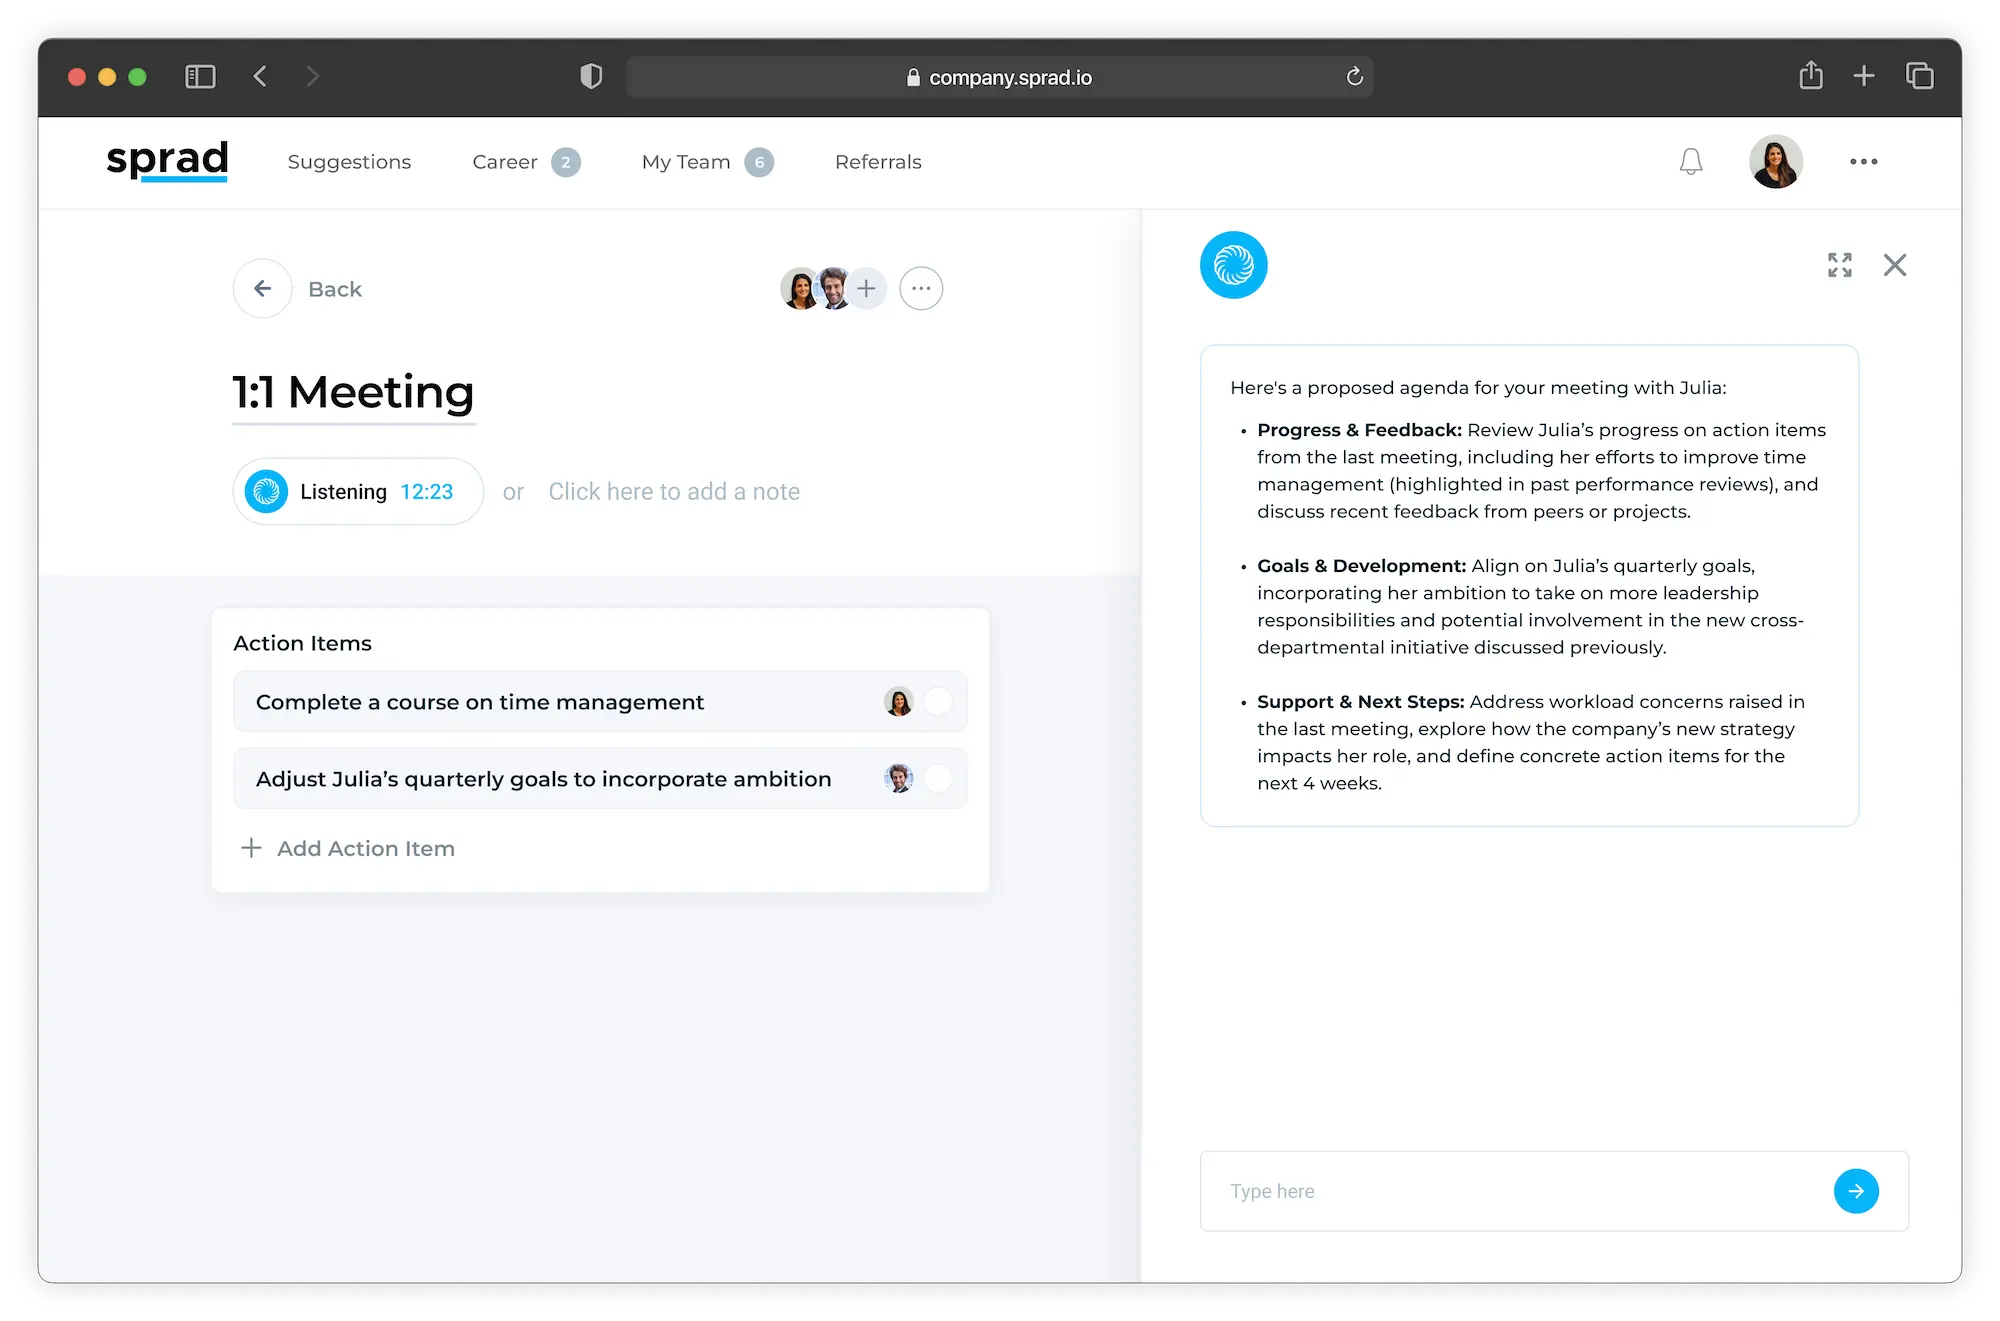Viewport: 2000px width, 1321px height.
Task: Expand the assistant panel to fullscreen
Action: tap(1840, 265)
